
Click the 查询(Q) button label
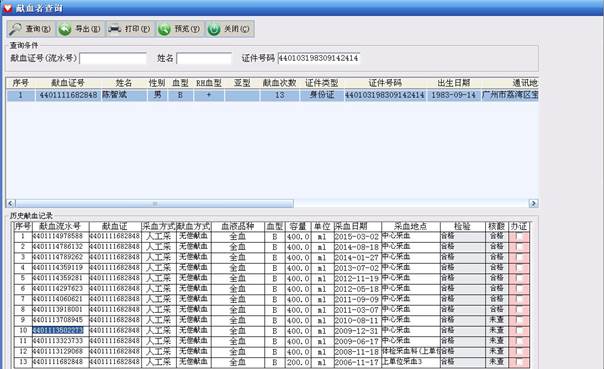(38, 29)
